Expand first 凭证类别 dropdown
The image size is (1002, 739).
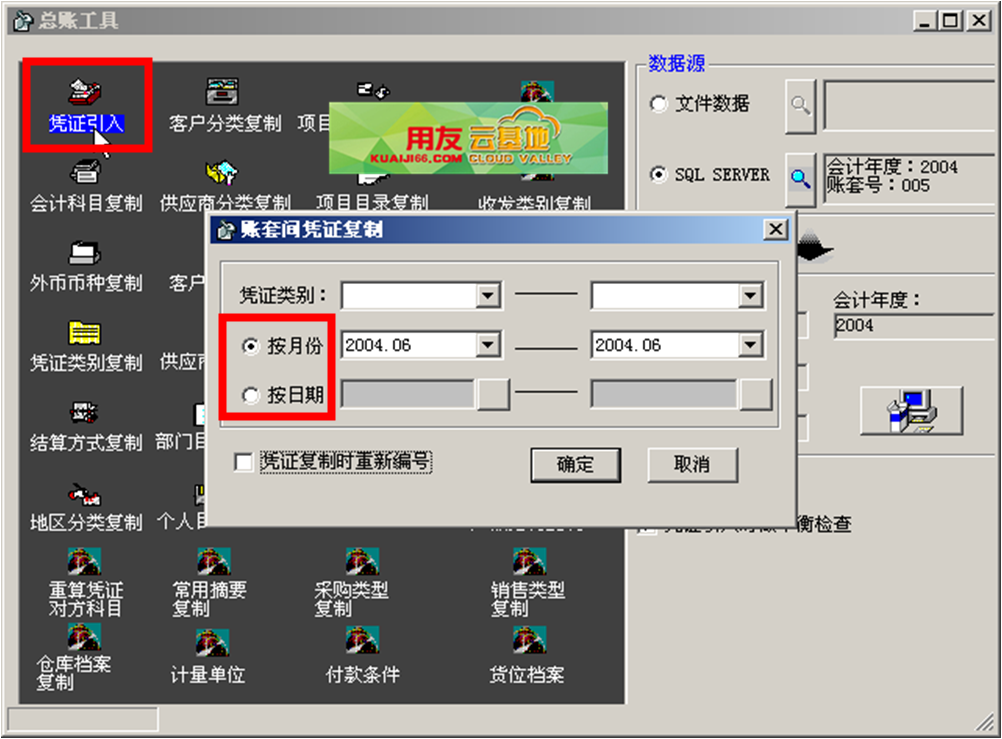tap(488, 295)
